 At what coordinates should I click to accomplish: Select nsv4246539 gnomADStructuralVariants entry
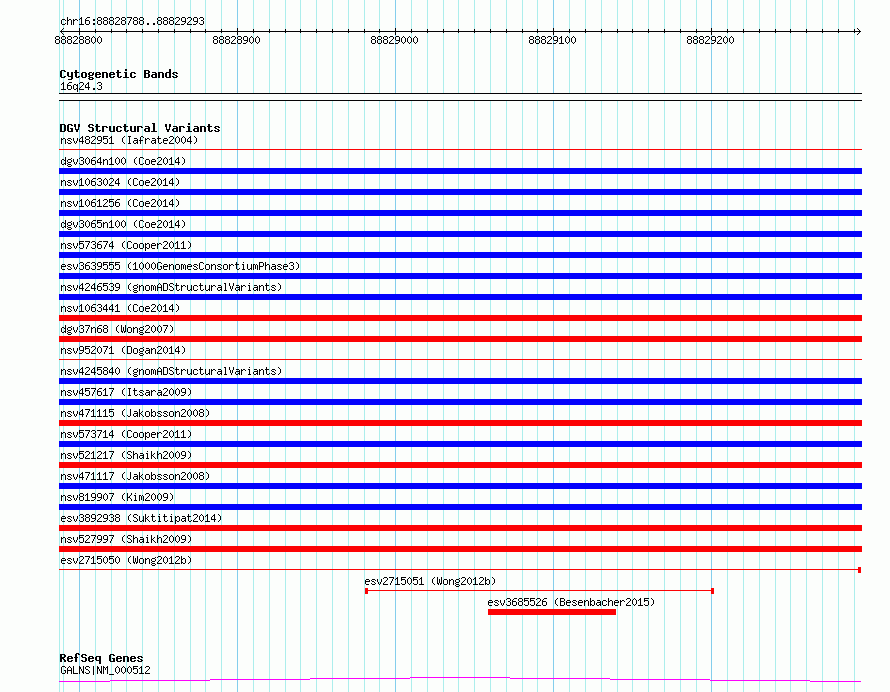tap(171, 287)
